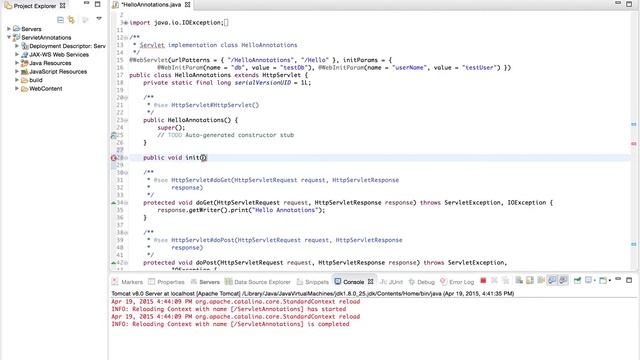
Task: Open the Properties tab
Action: click(x=167, y=282)
